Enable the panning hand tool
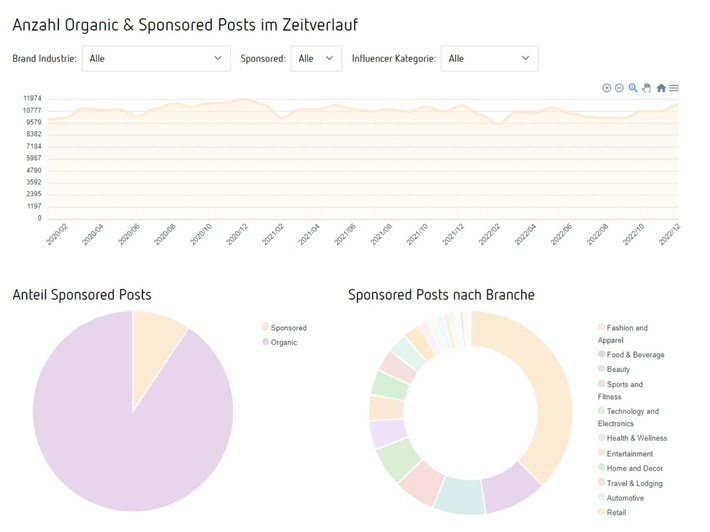This screenshot has width=710, height=532. pos(647,88)
